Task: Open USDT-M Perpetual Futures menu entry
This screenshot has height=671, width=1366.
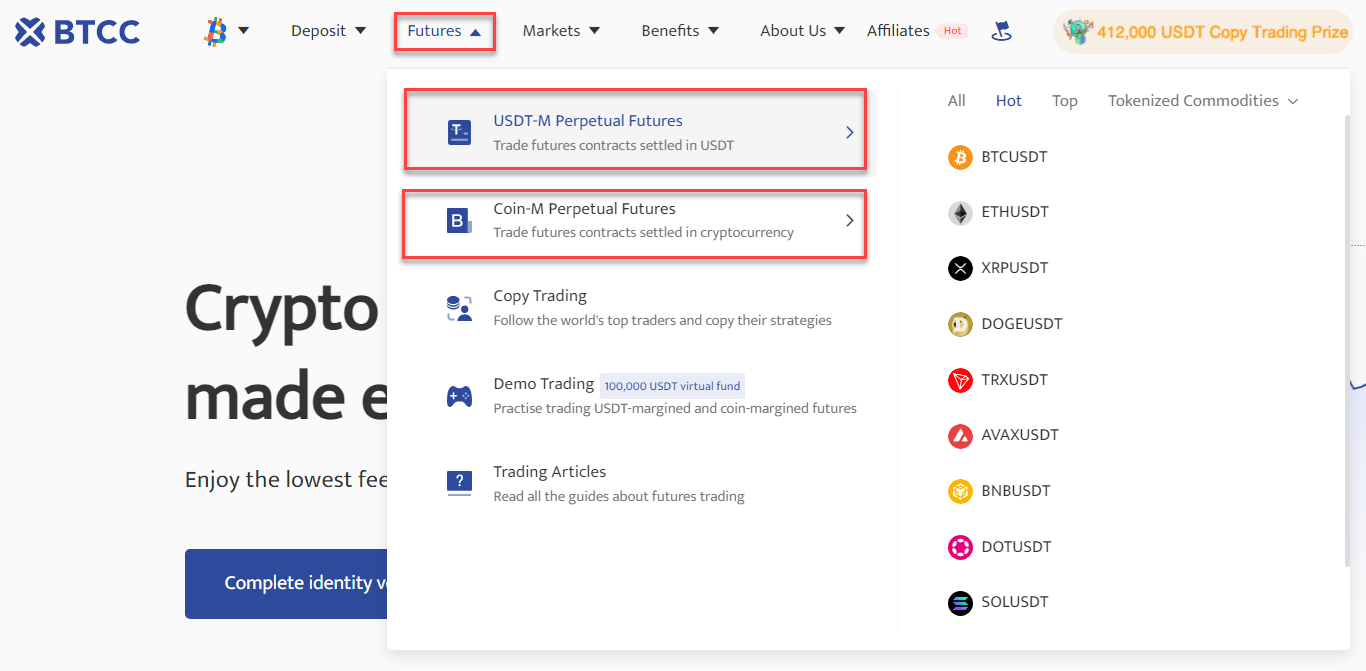Action: (635, 130)
